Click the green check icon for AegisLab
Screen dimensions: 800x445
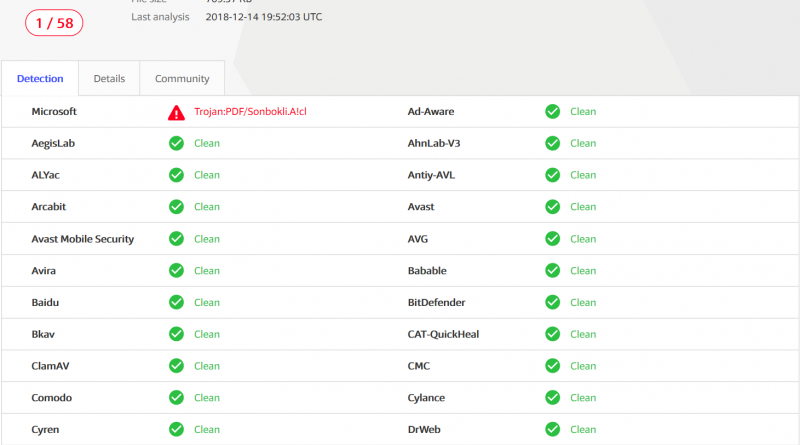[177, 143]
